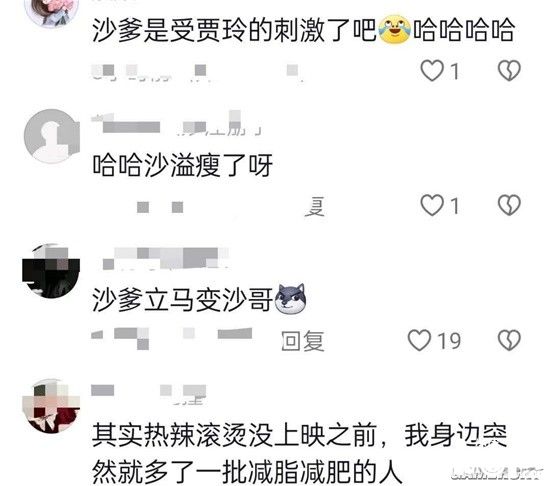This screenshot has width=550, height=486.
Task: Click 回复 under the 沙爹立马变沙哥 comment
Action: (303, 340)
